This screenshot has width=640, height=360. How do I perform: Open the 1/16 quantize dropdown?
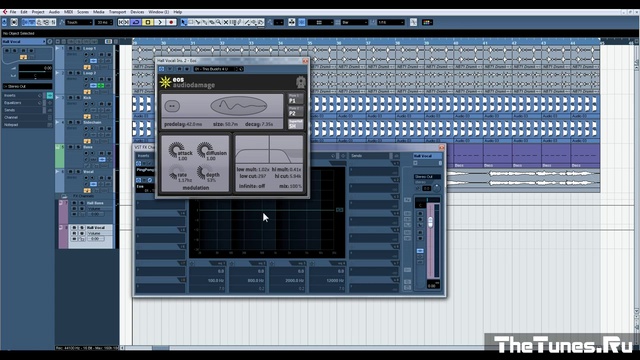pyautogui.click(x=391, y=22)
